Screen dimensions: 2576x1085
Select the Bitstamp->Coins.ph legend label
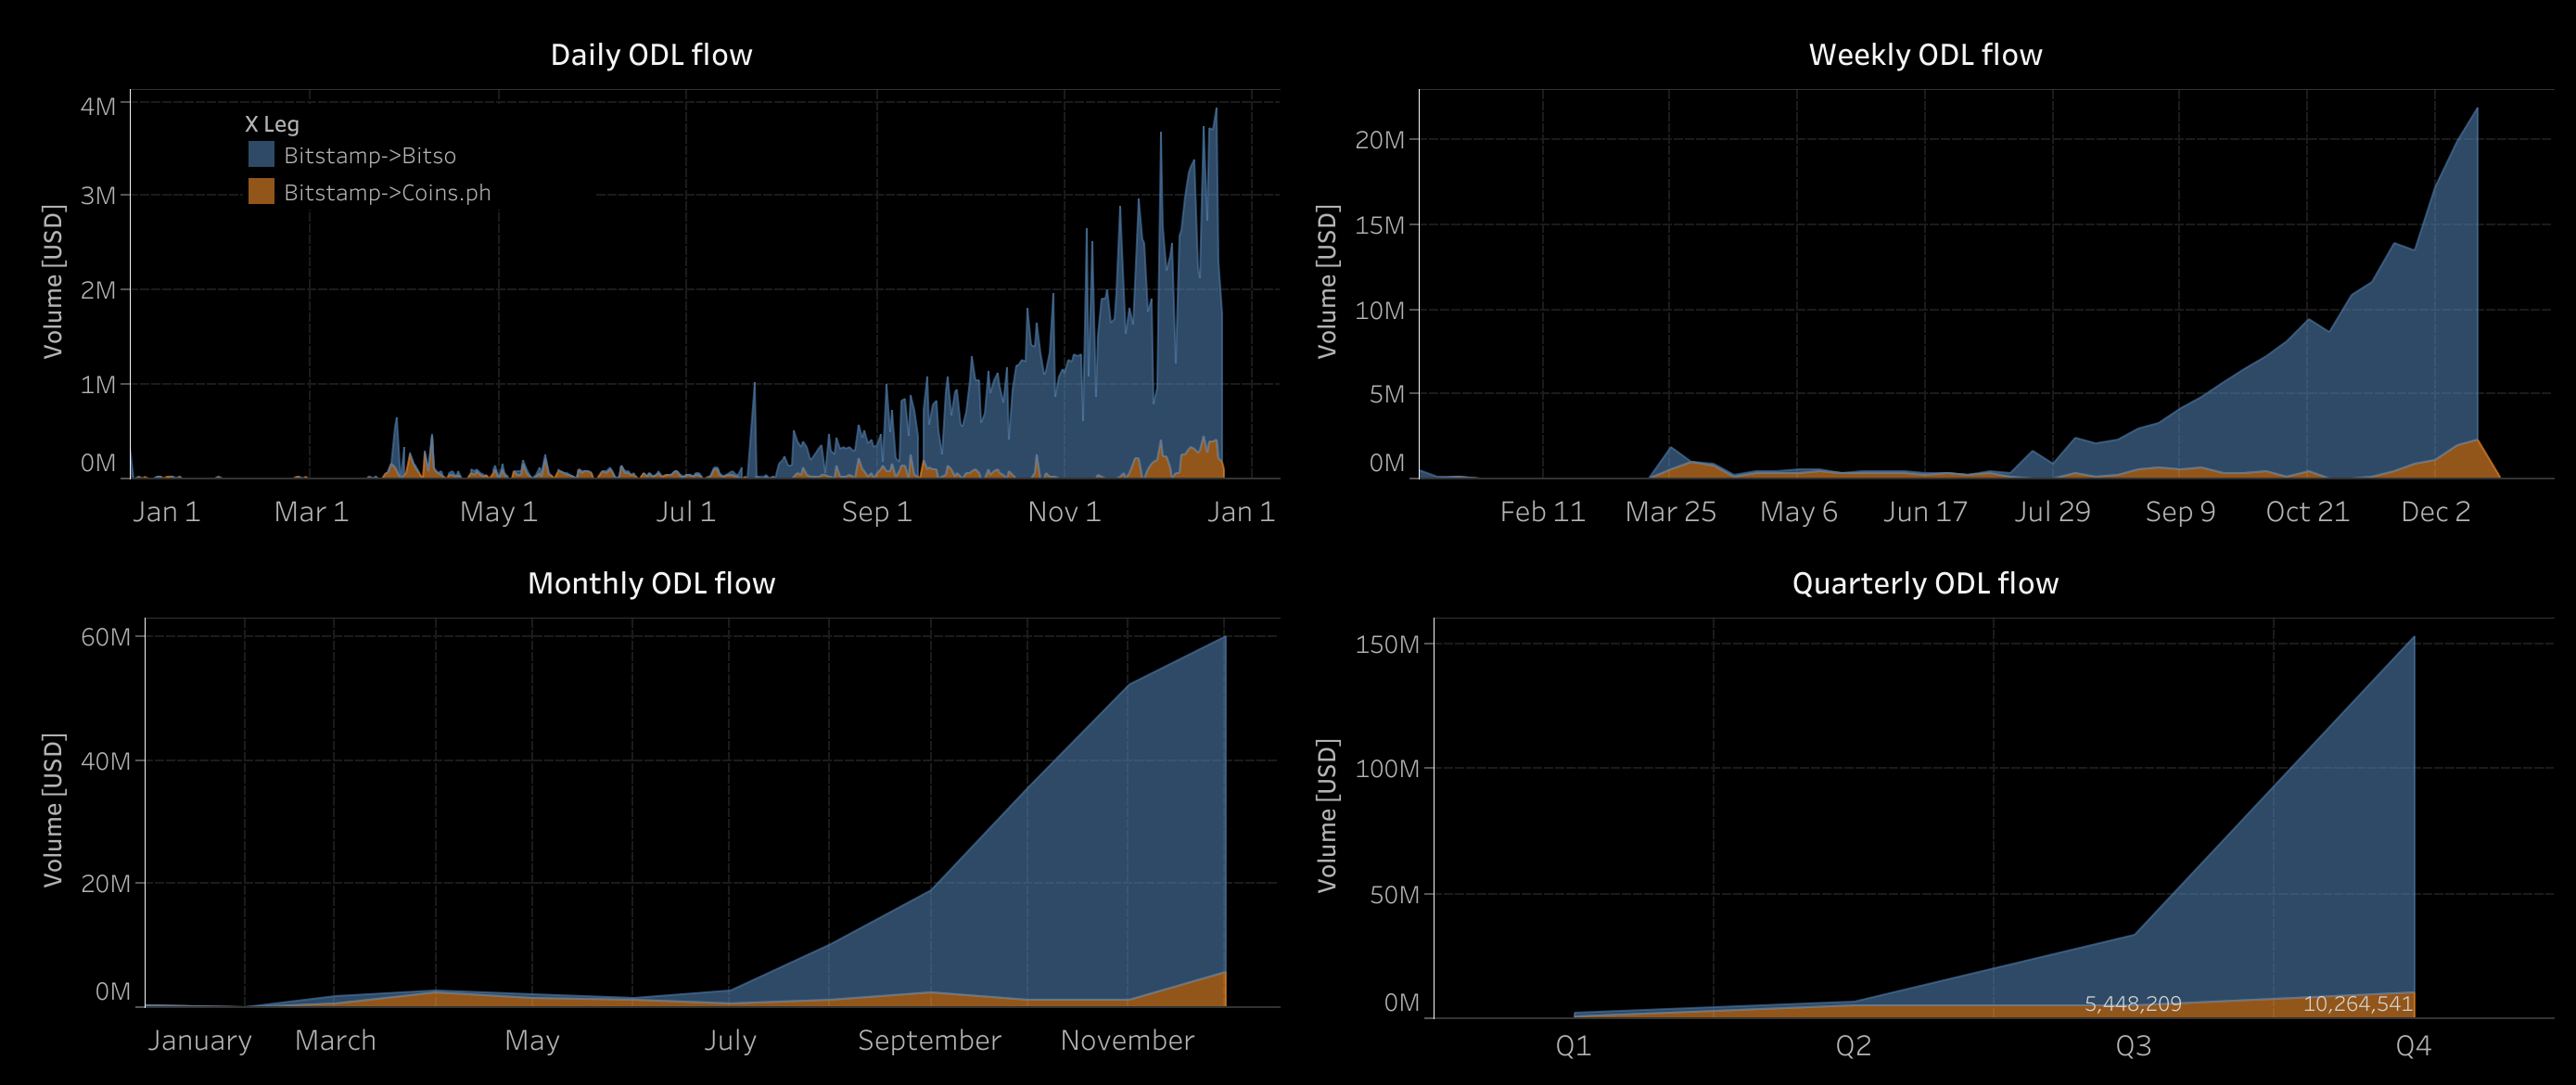387,193
